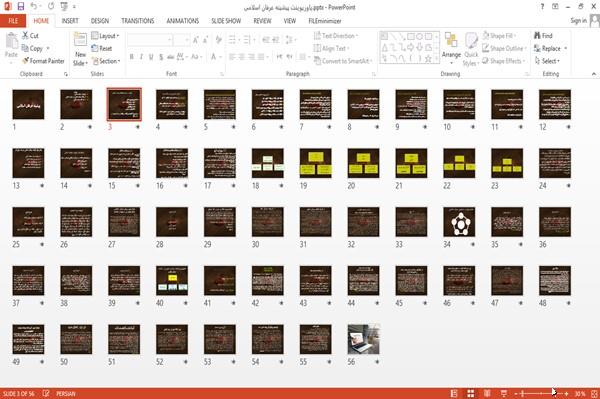Toggle Strikethrough formatting

171,57
